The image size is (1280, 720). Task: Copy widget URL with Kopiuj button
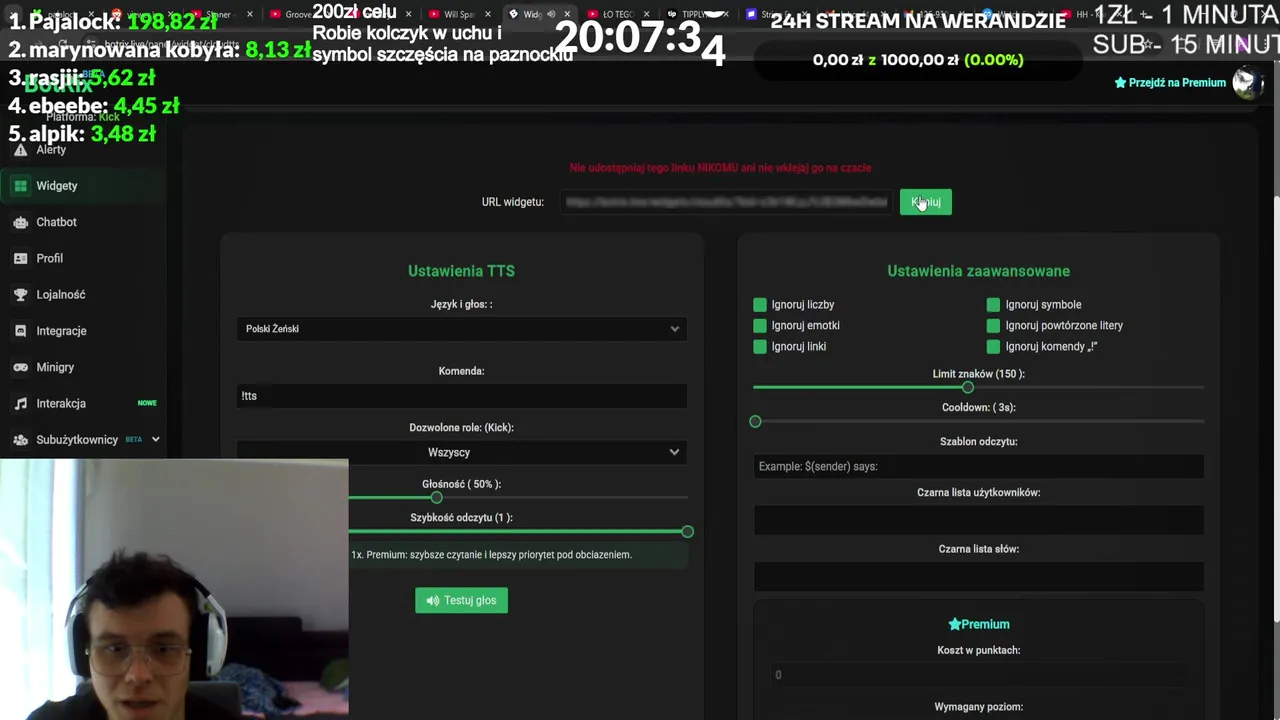(x=926, y=202)
